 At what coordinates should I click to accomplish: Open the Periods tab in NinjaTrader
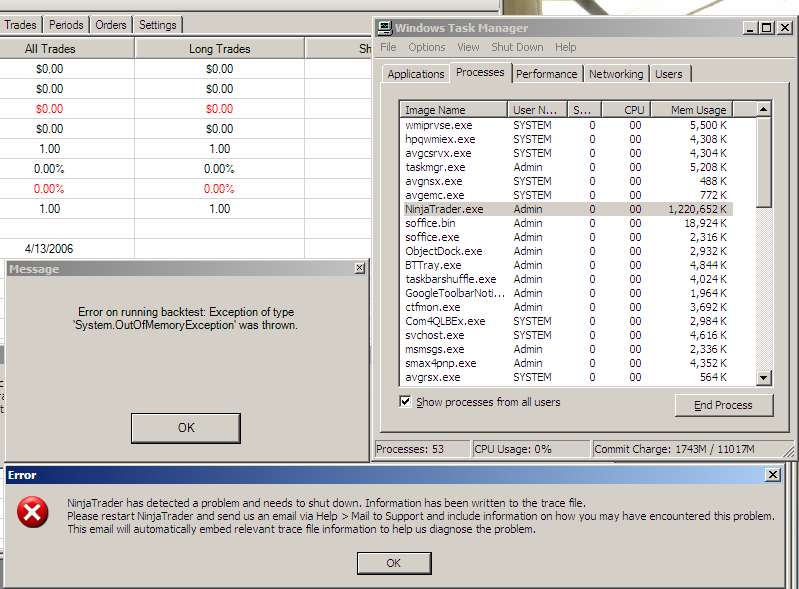(x=66, y=25)
